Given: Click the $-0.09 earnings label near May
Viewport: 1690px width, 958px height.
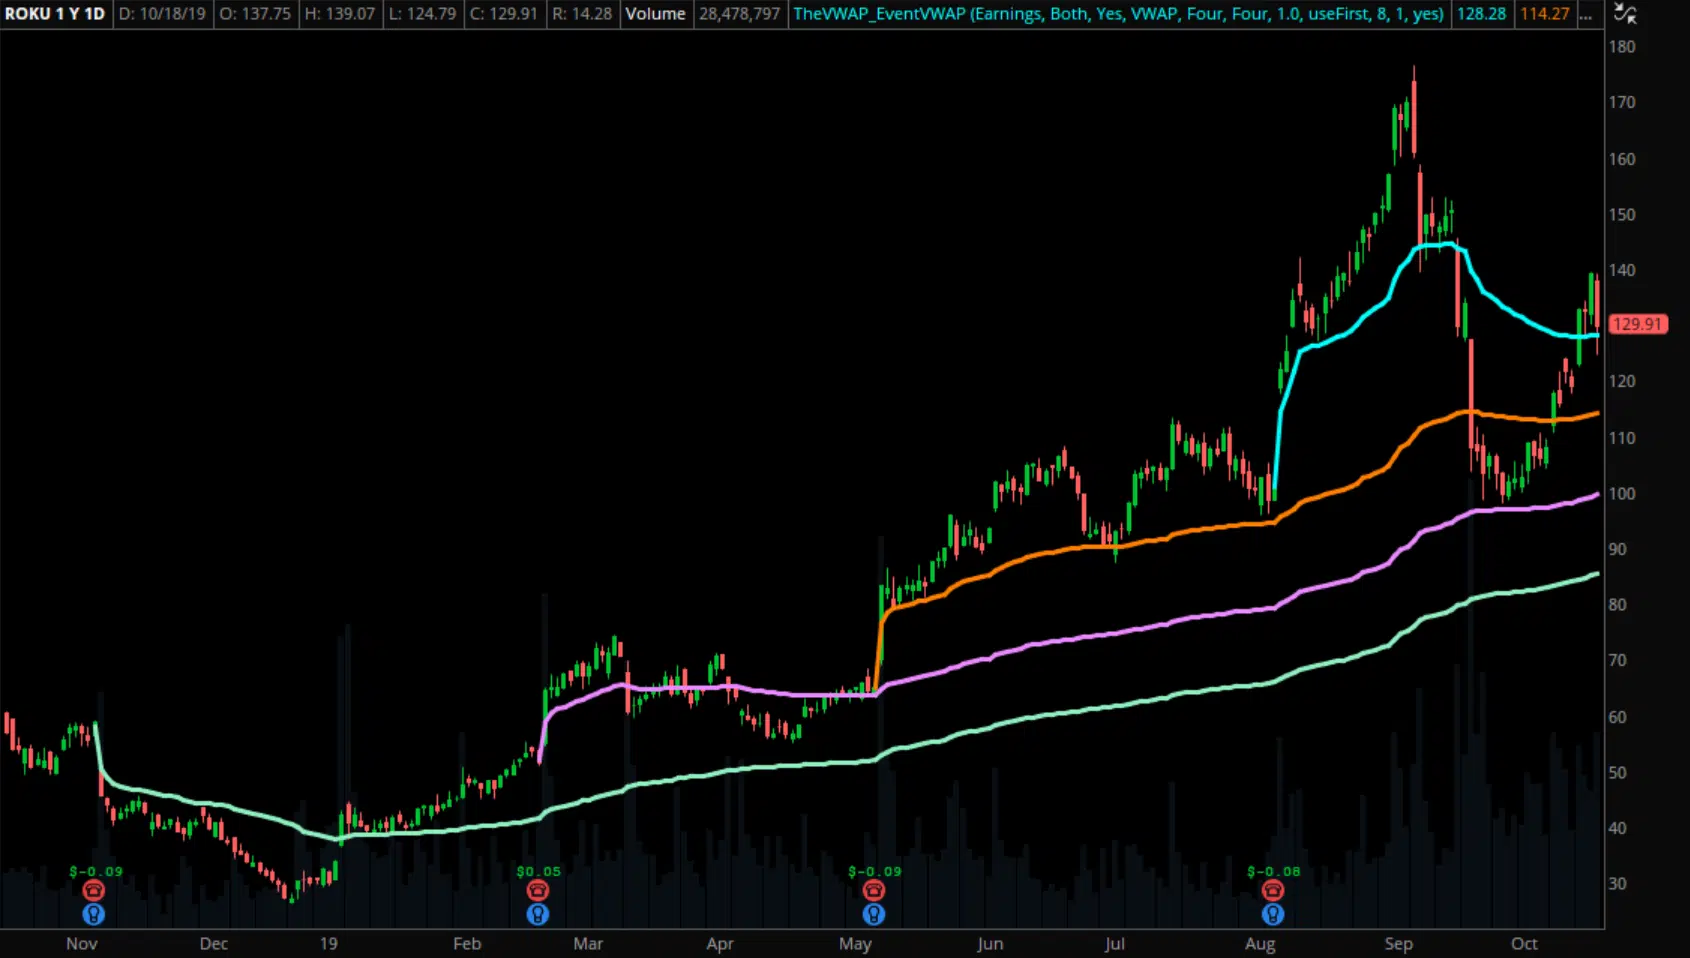Looking at the screenshot, I should tap(875, 872).
